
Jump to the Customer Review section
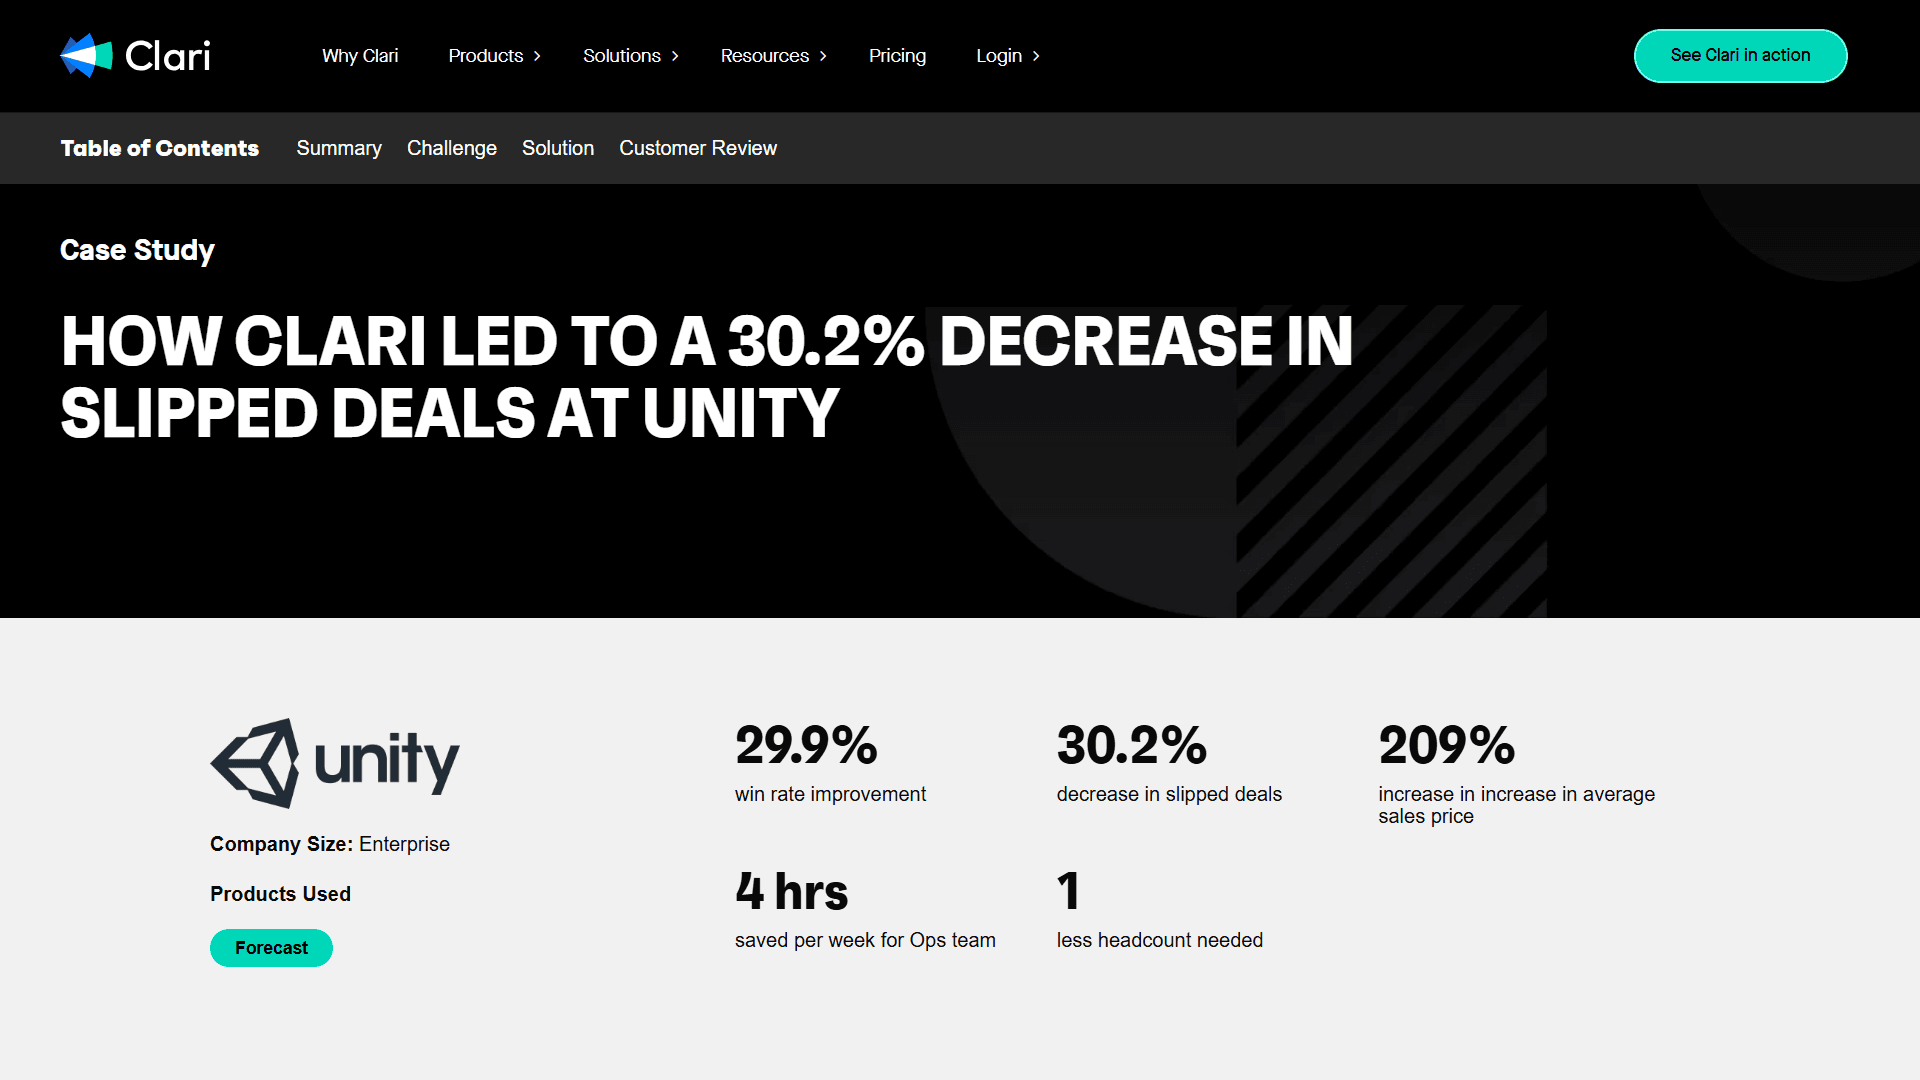(x=697, y=148)
